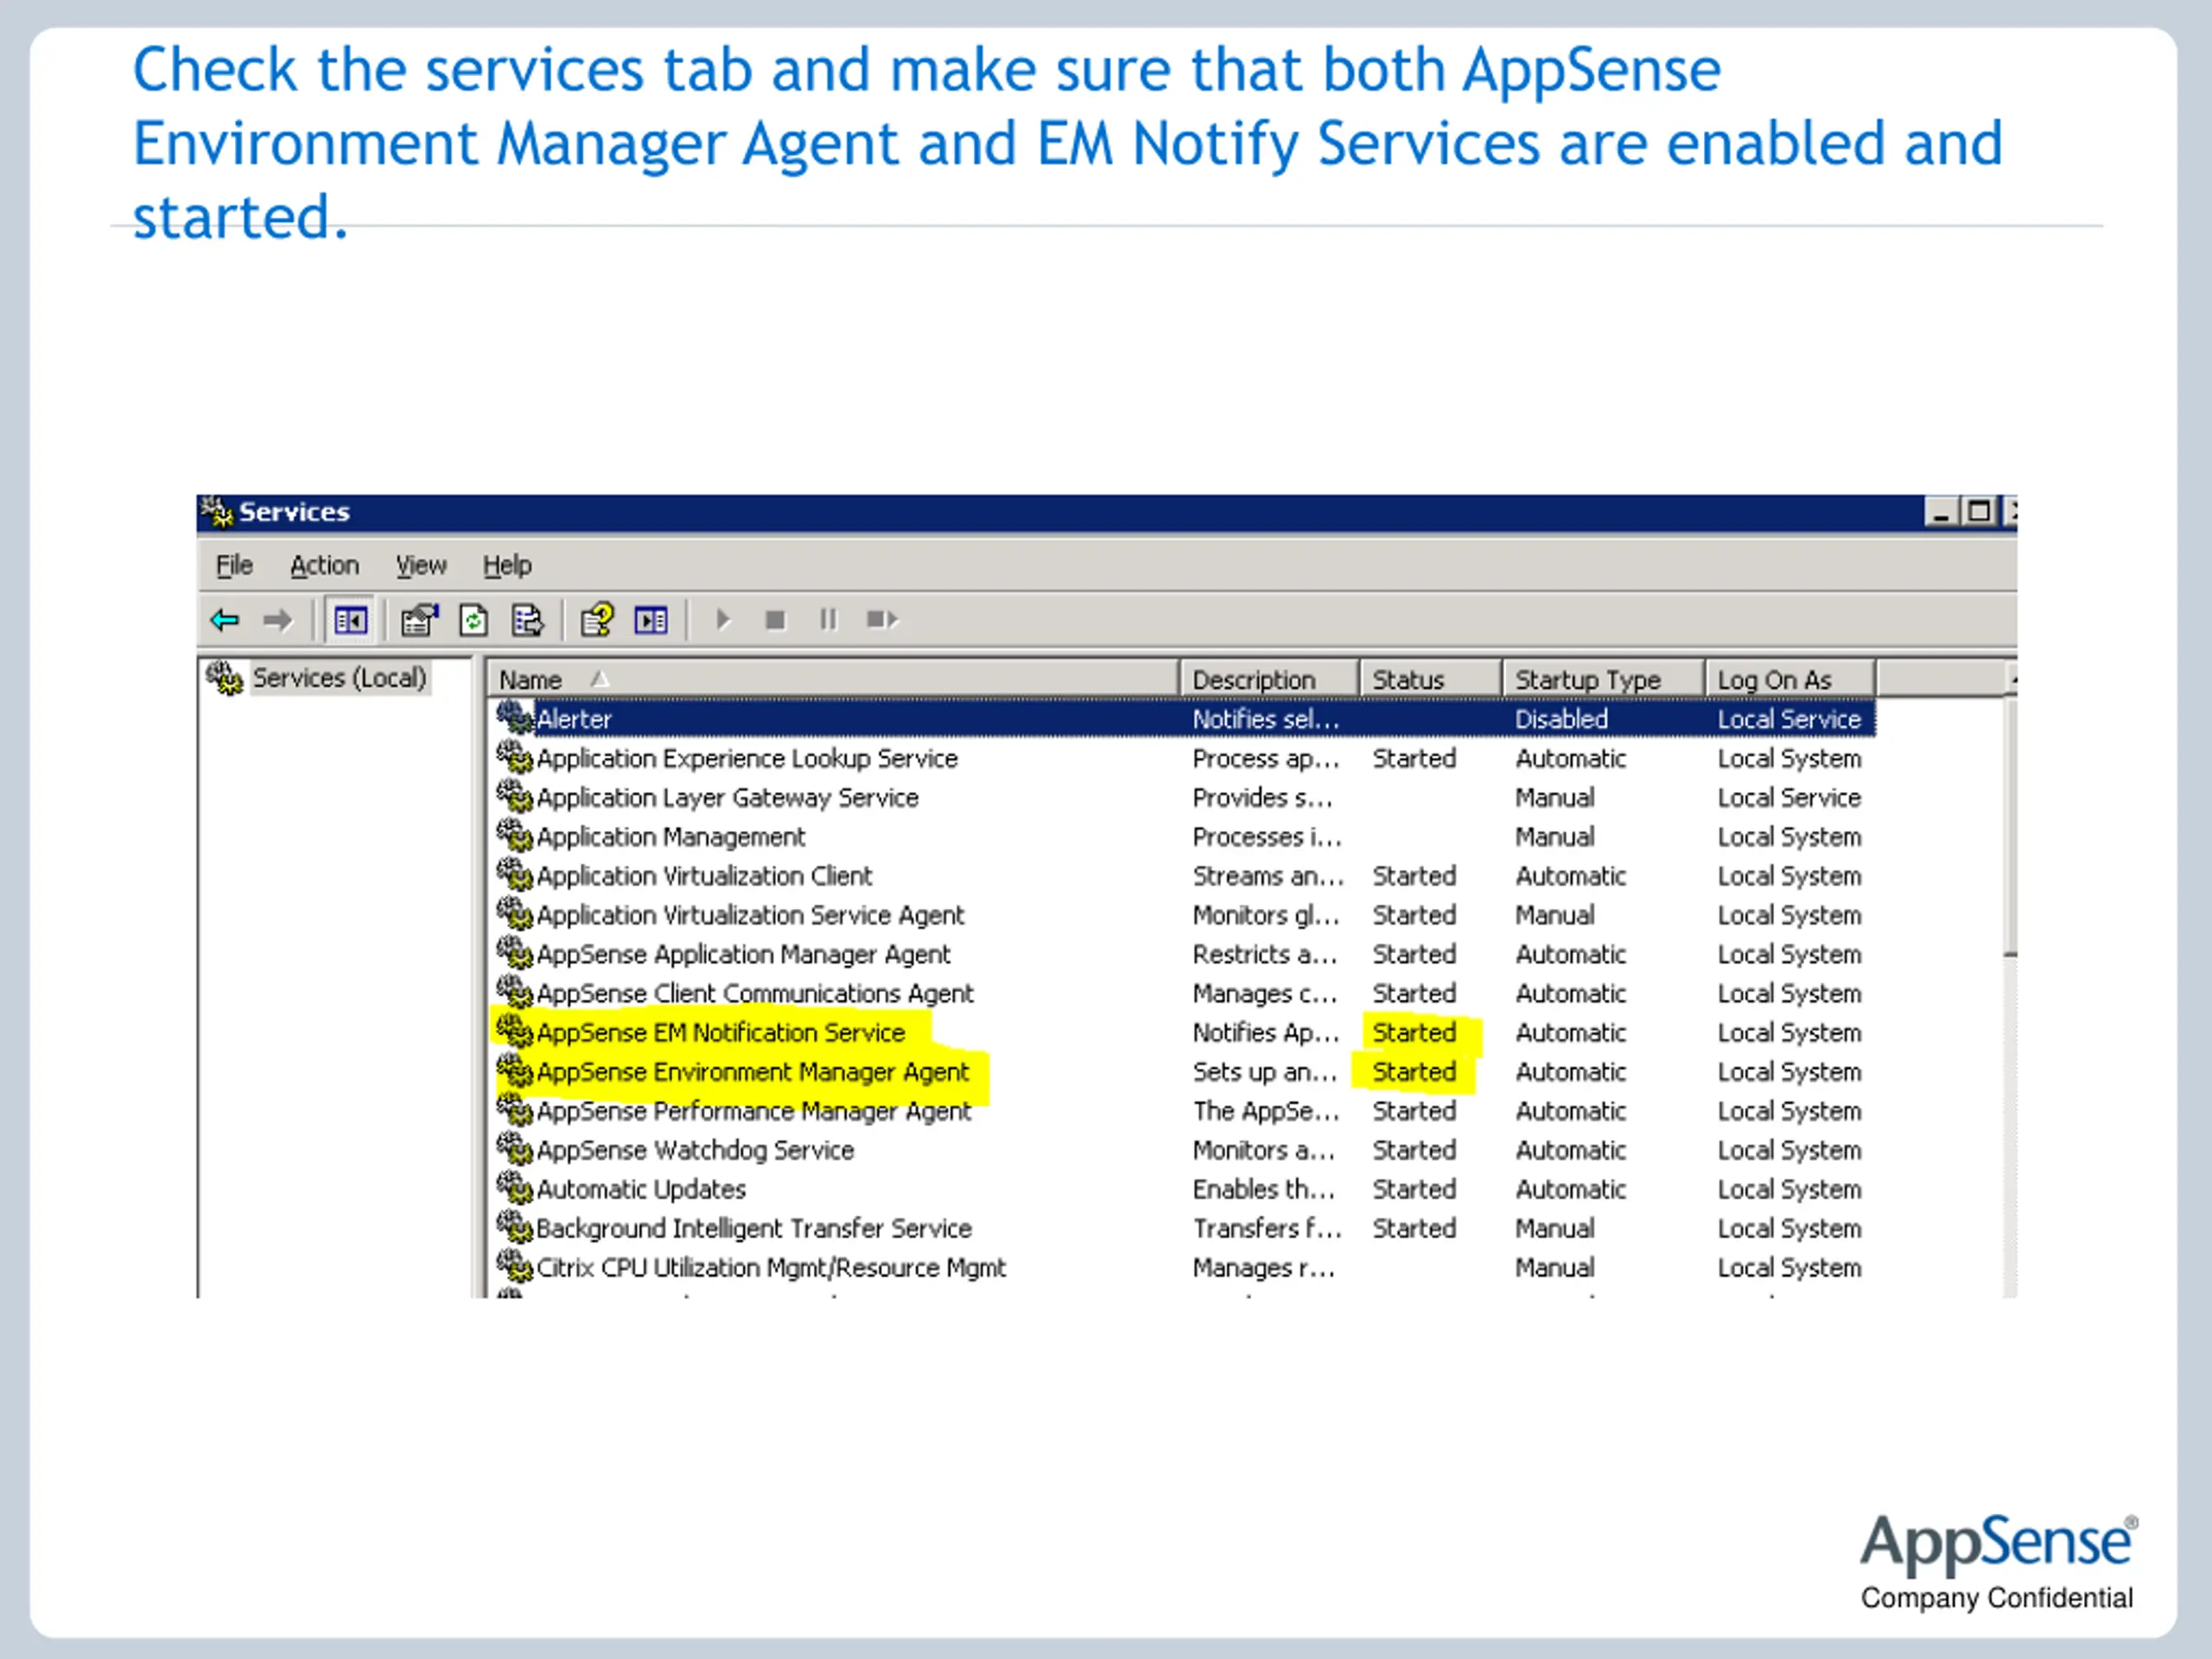Viewport: 2212px width, 1659px height.
Task: Click gear icon of AppSense Environment Manager Agent
Action: pyautogui.click(x=515, y=1070)
